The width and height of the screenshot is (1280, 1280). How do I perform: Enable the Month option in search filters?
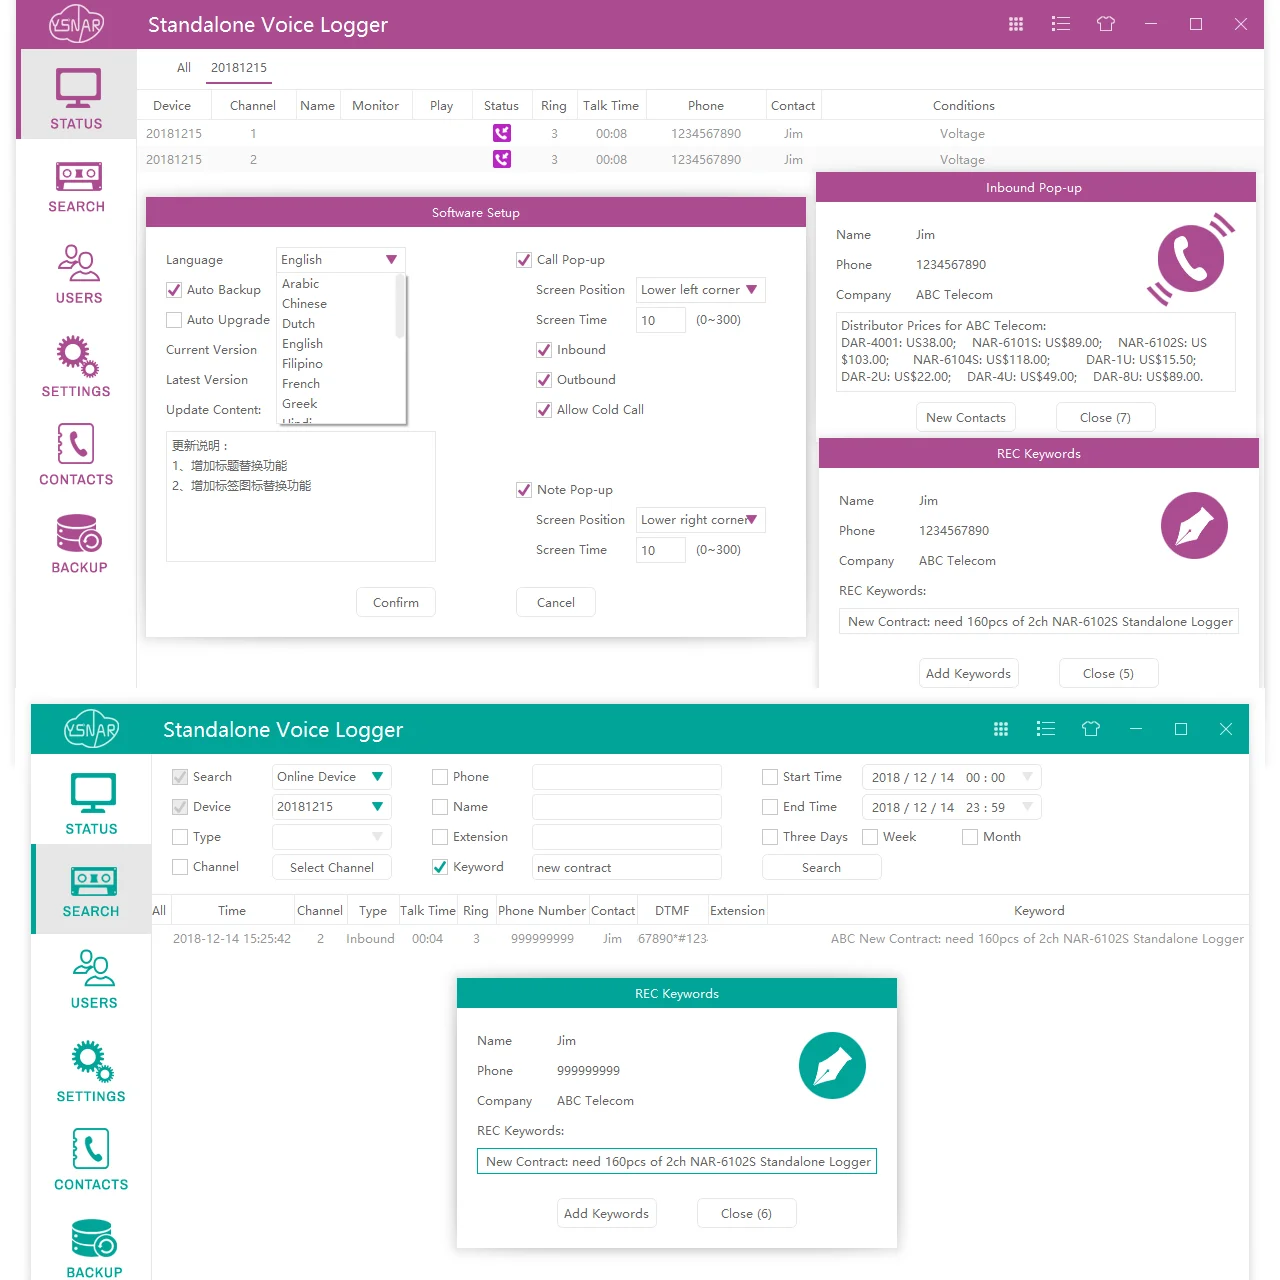point(969,837)
